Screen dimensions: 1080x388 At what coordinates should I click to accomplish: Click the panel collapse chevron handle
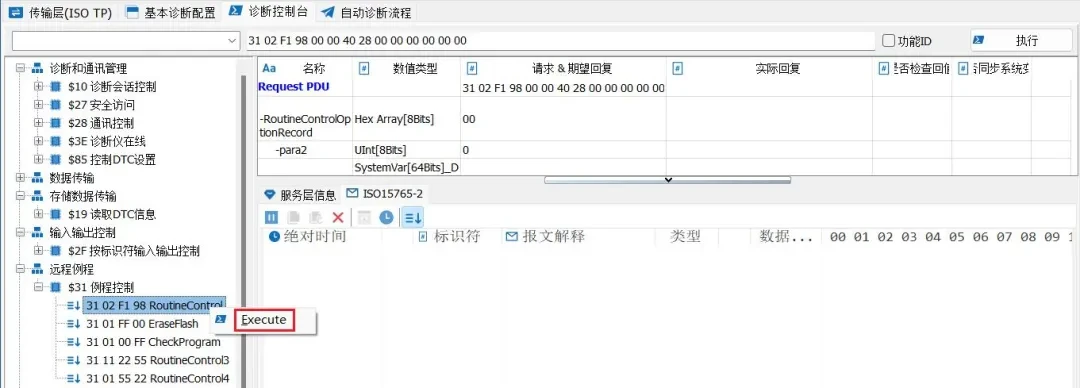pyautogui.click(x=667, y=180)
